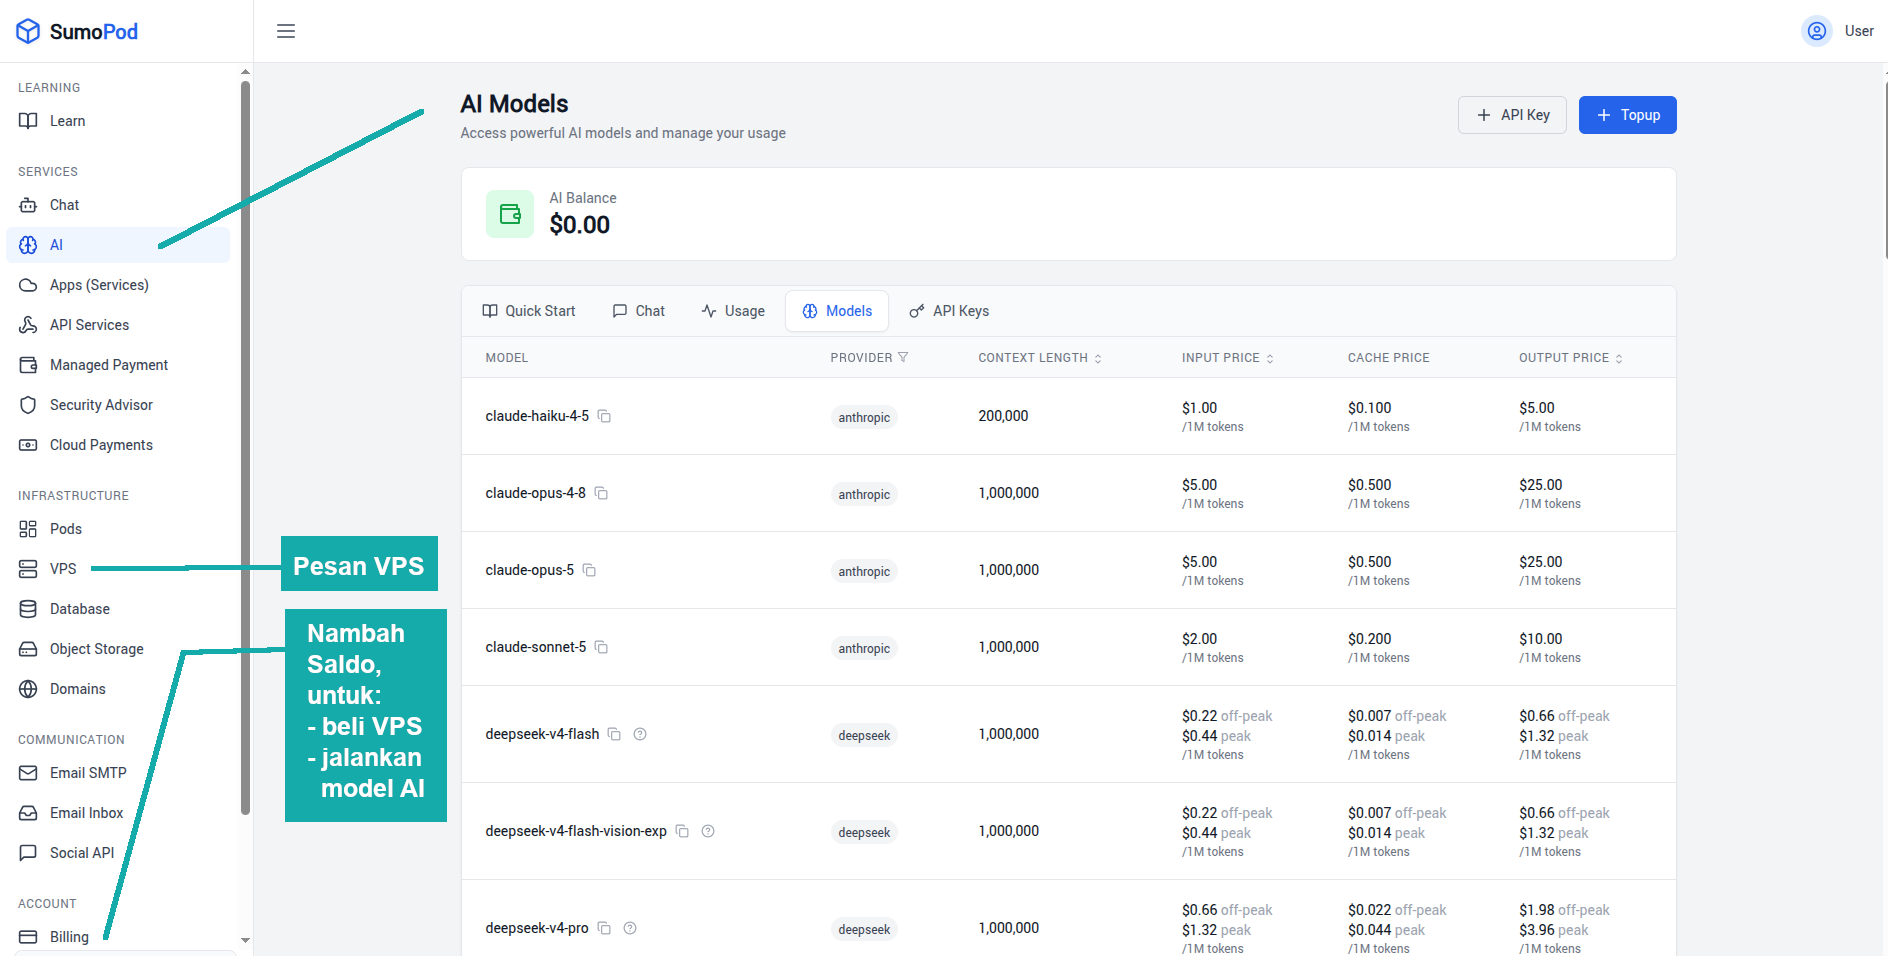Open the User profile avatar

click(1816, 31)
